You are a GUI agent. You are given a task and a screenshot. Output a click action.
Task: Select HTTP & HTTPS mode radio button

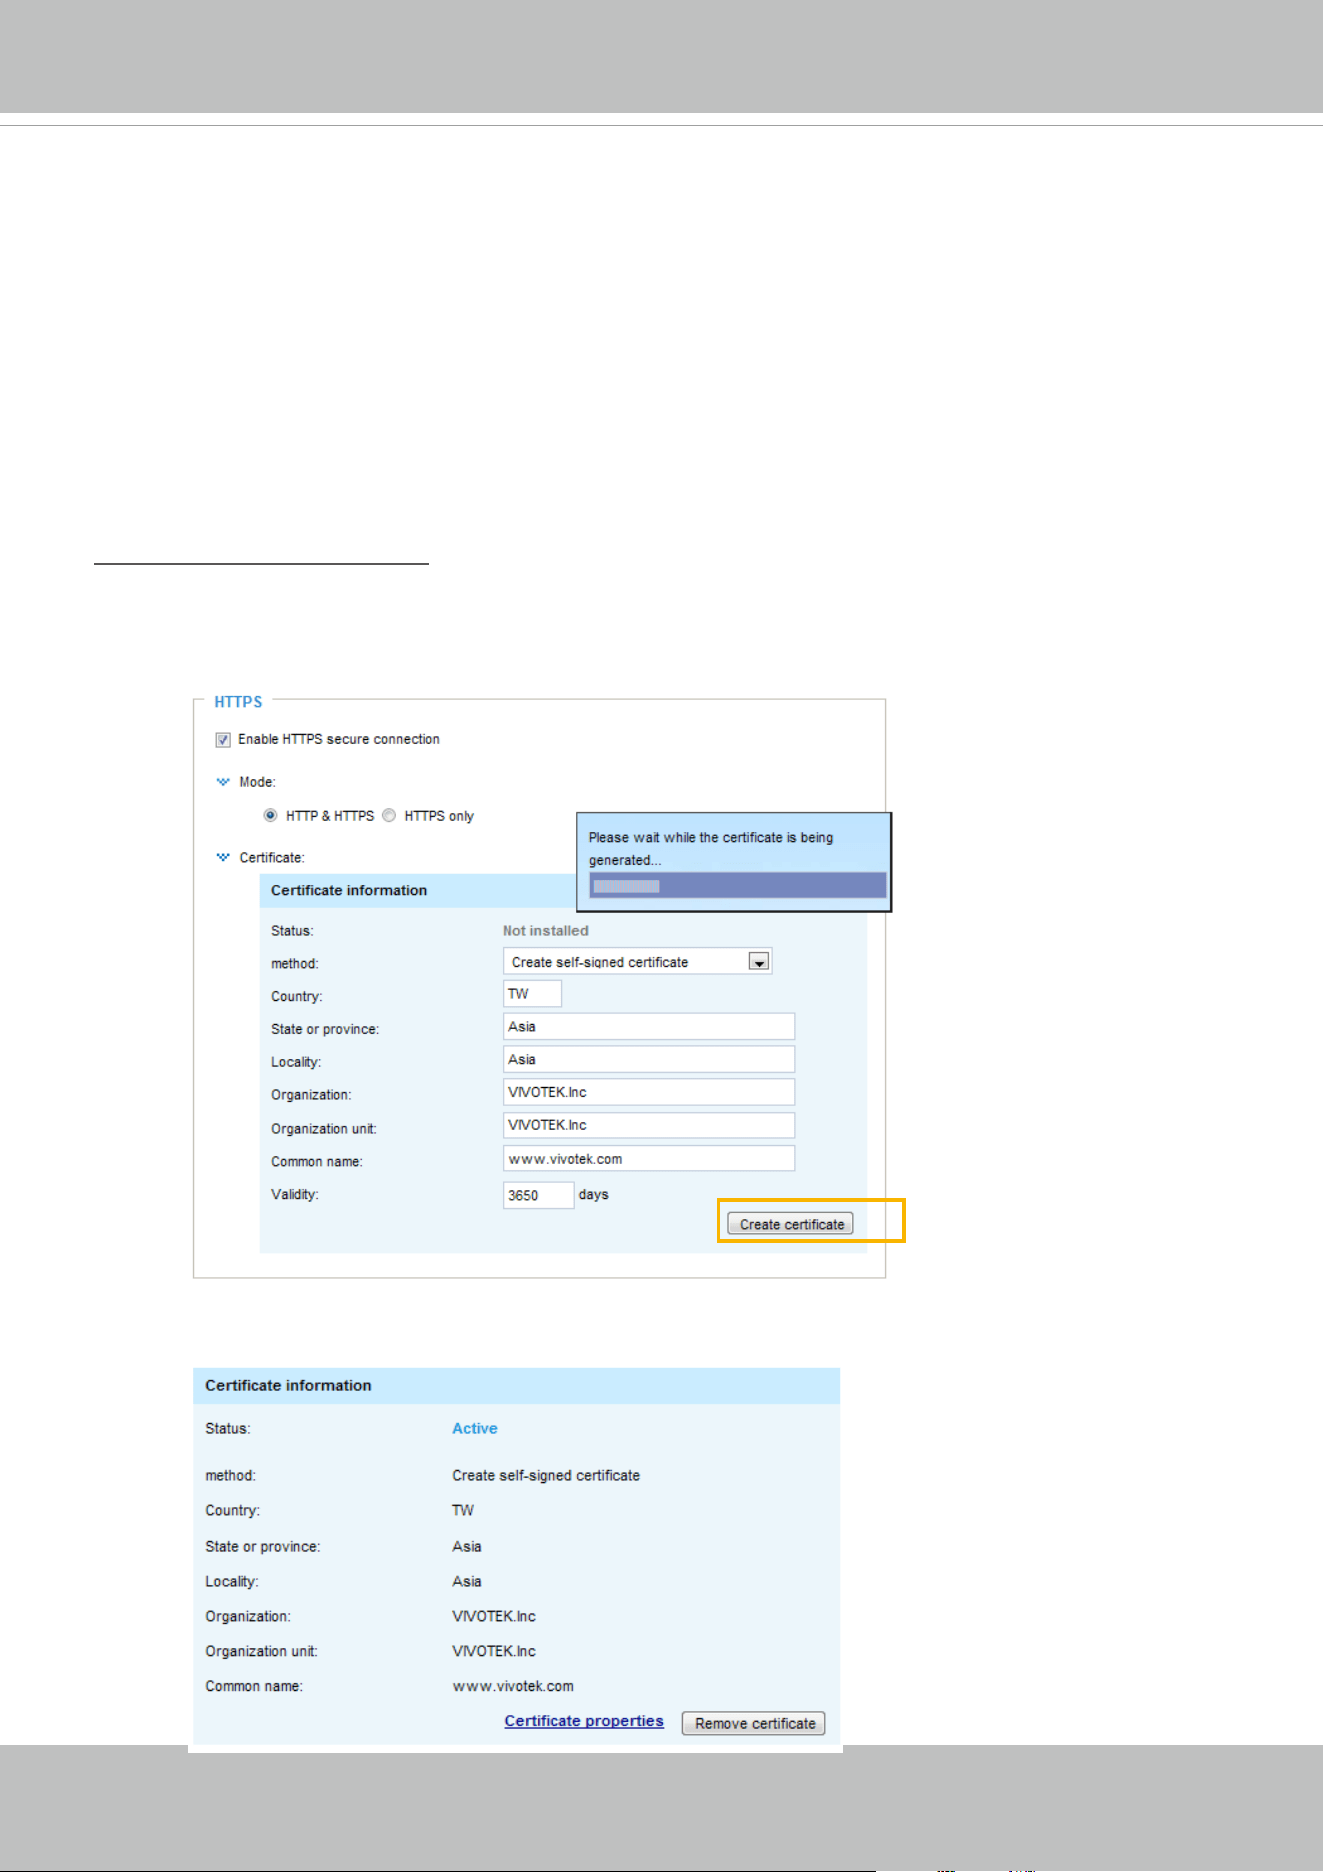(x=270, y=816)
